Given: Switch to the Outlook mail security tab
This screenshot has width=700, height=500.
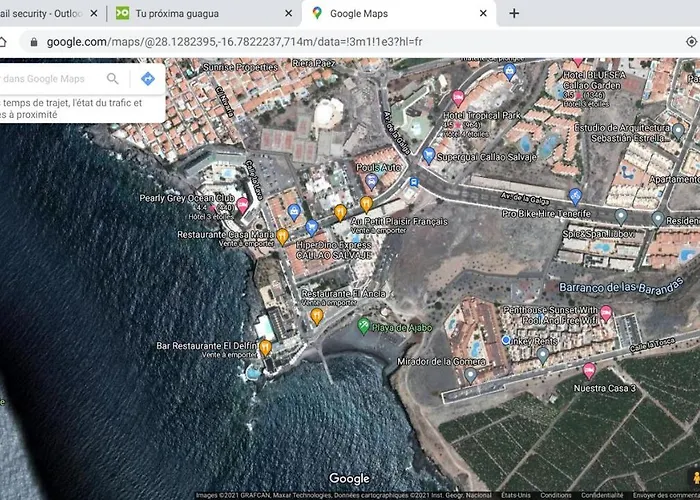Looking at the screenshot, I should [x=45, y=14].
